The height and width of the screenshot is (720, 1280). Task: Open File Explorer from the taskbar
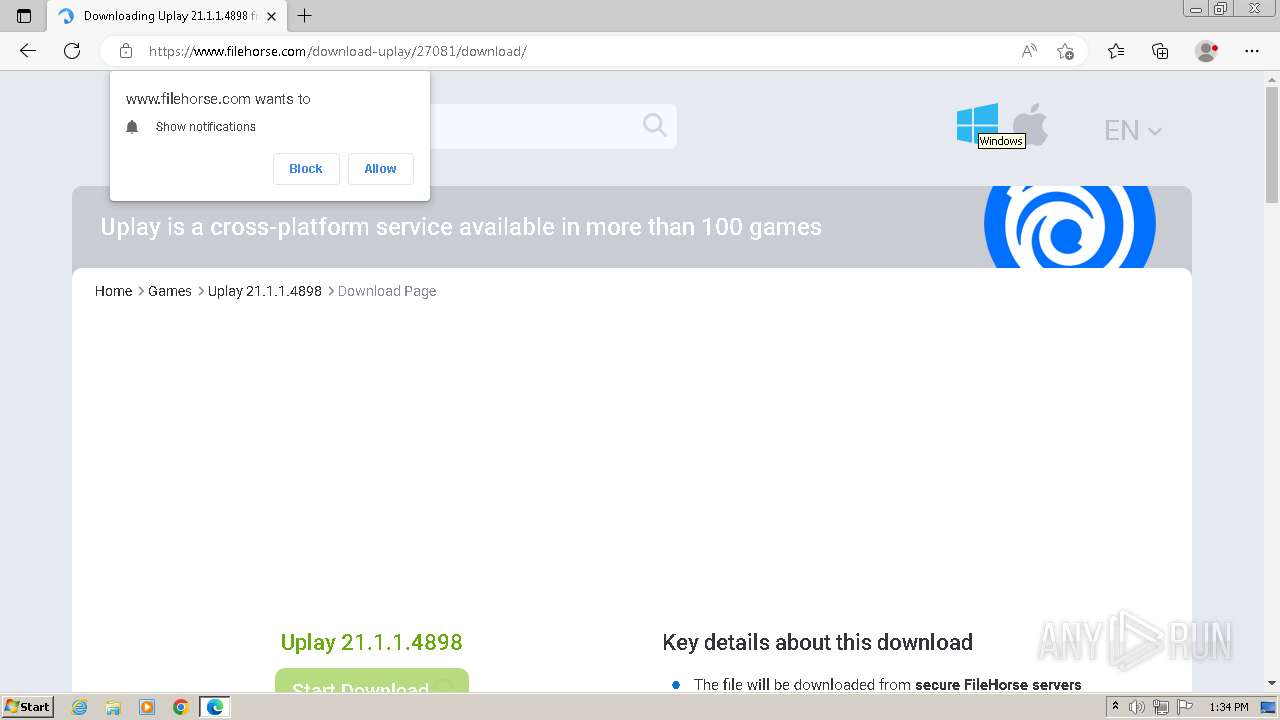(x=113, y=707)
